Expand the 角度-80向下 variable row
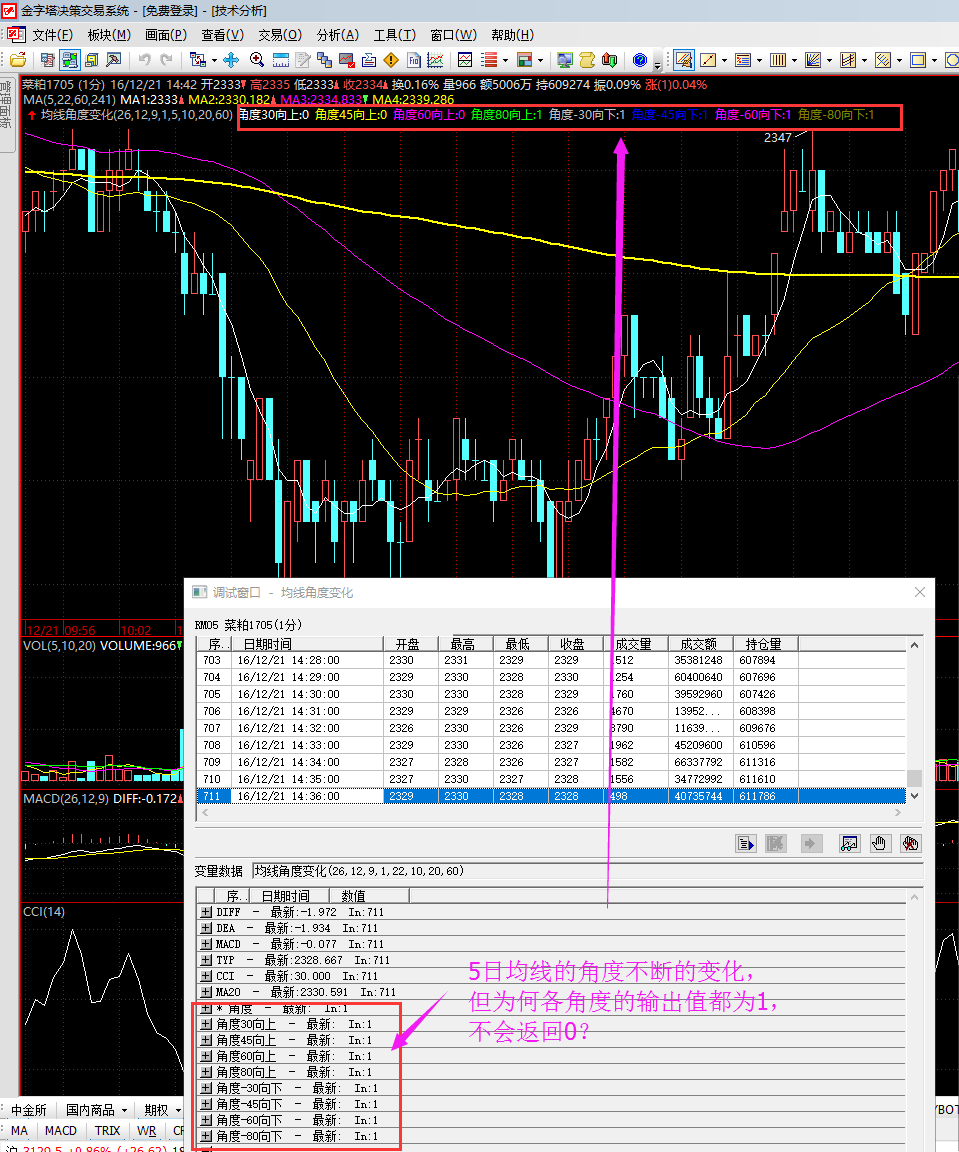Image resolution: width=959 pixels, height=1152 pixels. [206, 1136]
